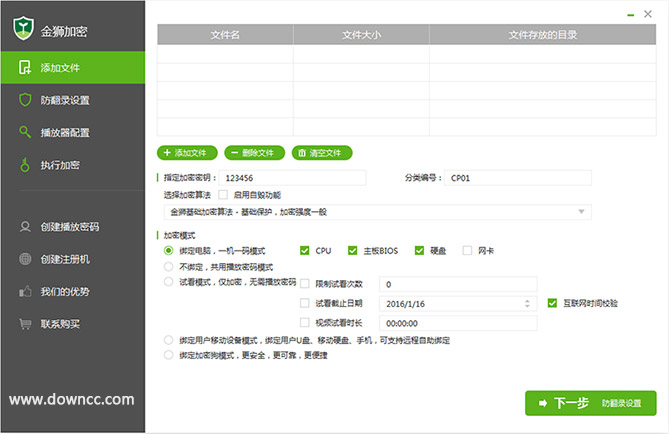Screen dimensions: 669x434
Task: Click the 联系购买 shopping cart icon
Action: pyautogui.click(x=25, y=324)
